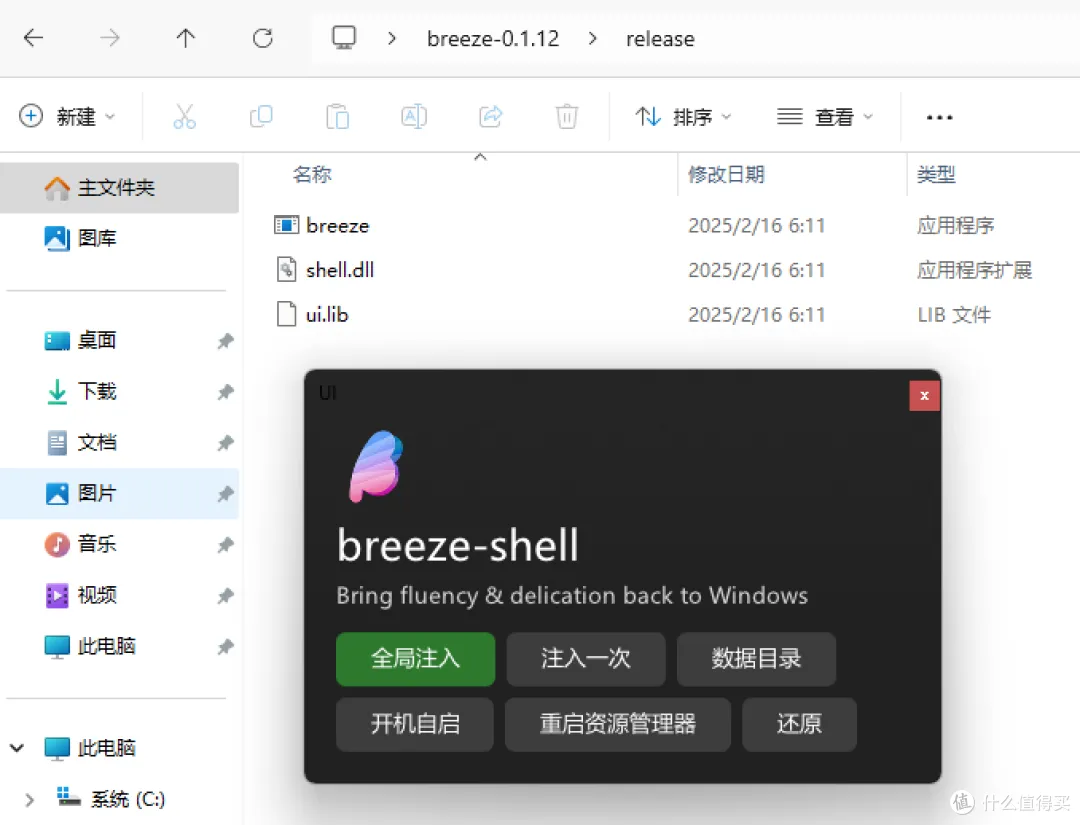Click 注入一次 to inject once
1080x825 pixels.
click(585, 658)
